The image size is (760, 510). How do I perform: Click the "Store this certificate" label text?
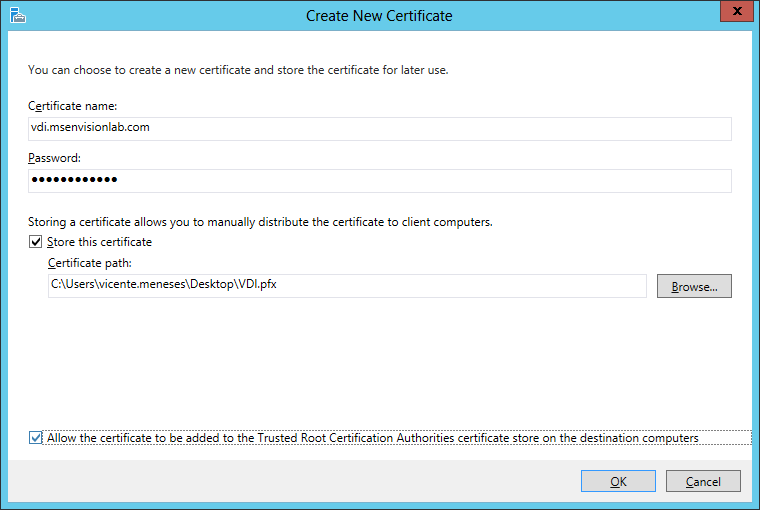pos(100,242)
